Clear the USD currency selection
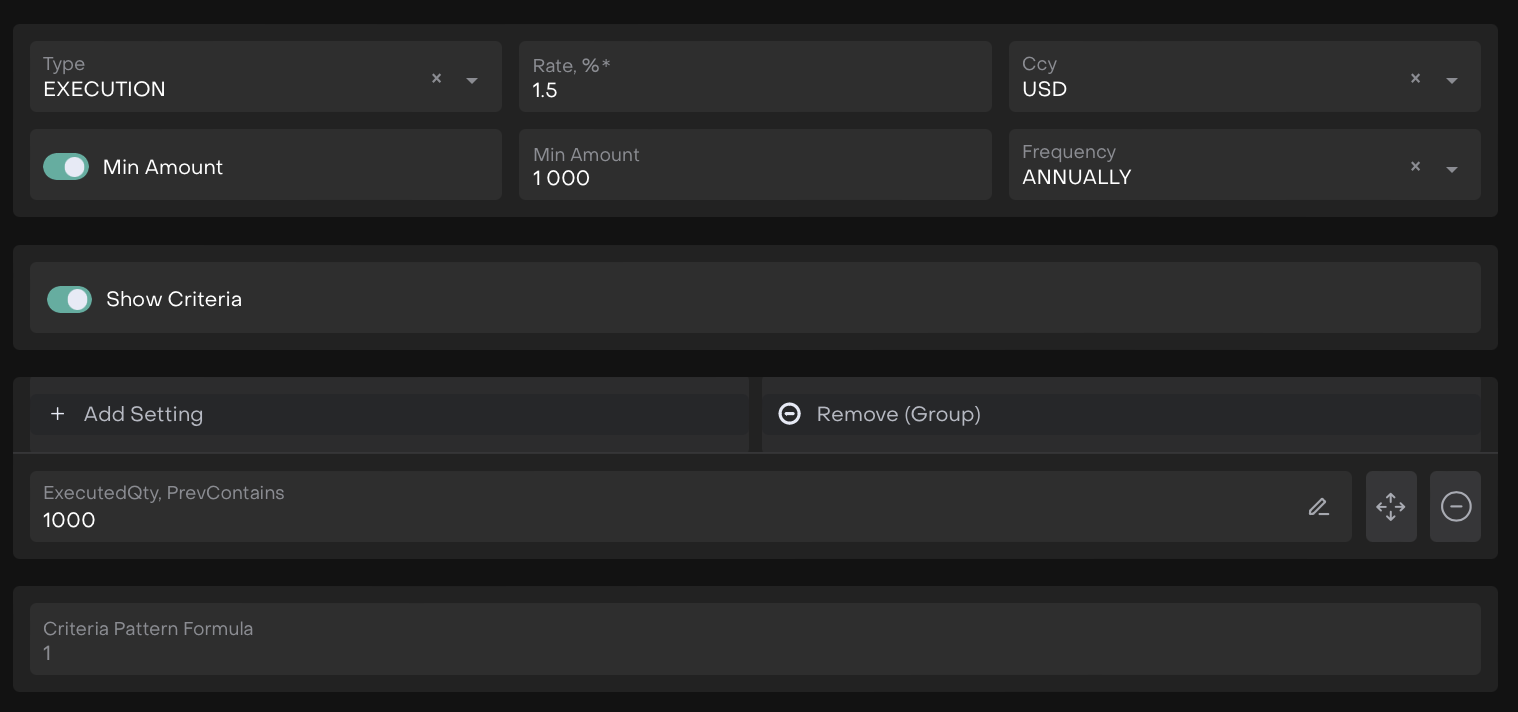 click(x=1415, y=78)
